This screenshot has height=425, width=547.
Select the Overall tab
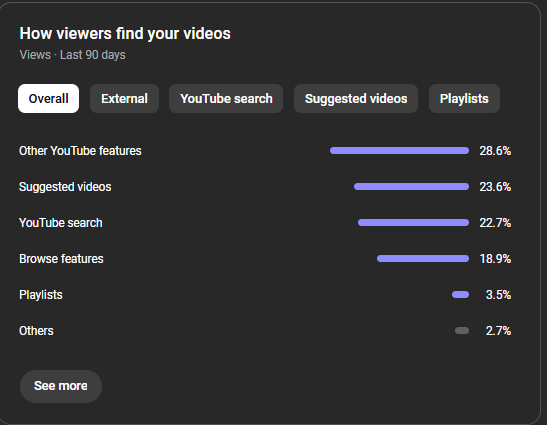point(48,98)
